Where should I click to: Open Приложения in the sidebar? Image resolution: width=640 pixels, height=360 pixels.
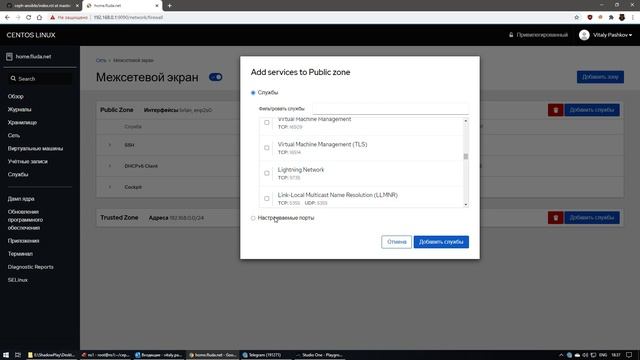tap(23, 241)
